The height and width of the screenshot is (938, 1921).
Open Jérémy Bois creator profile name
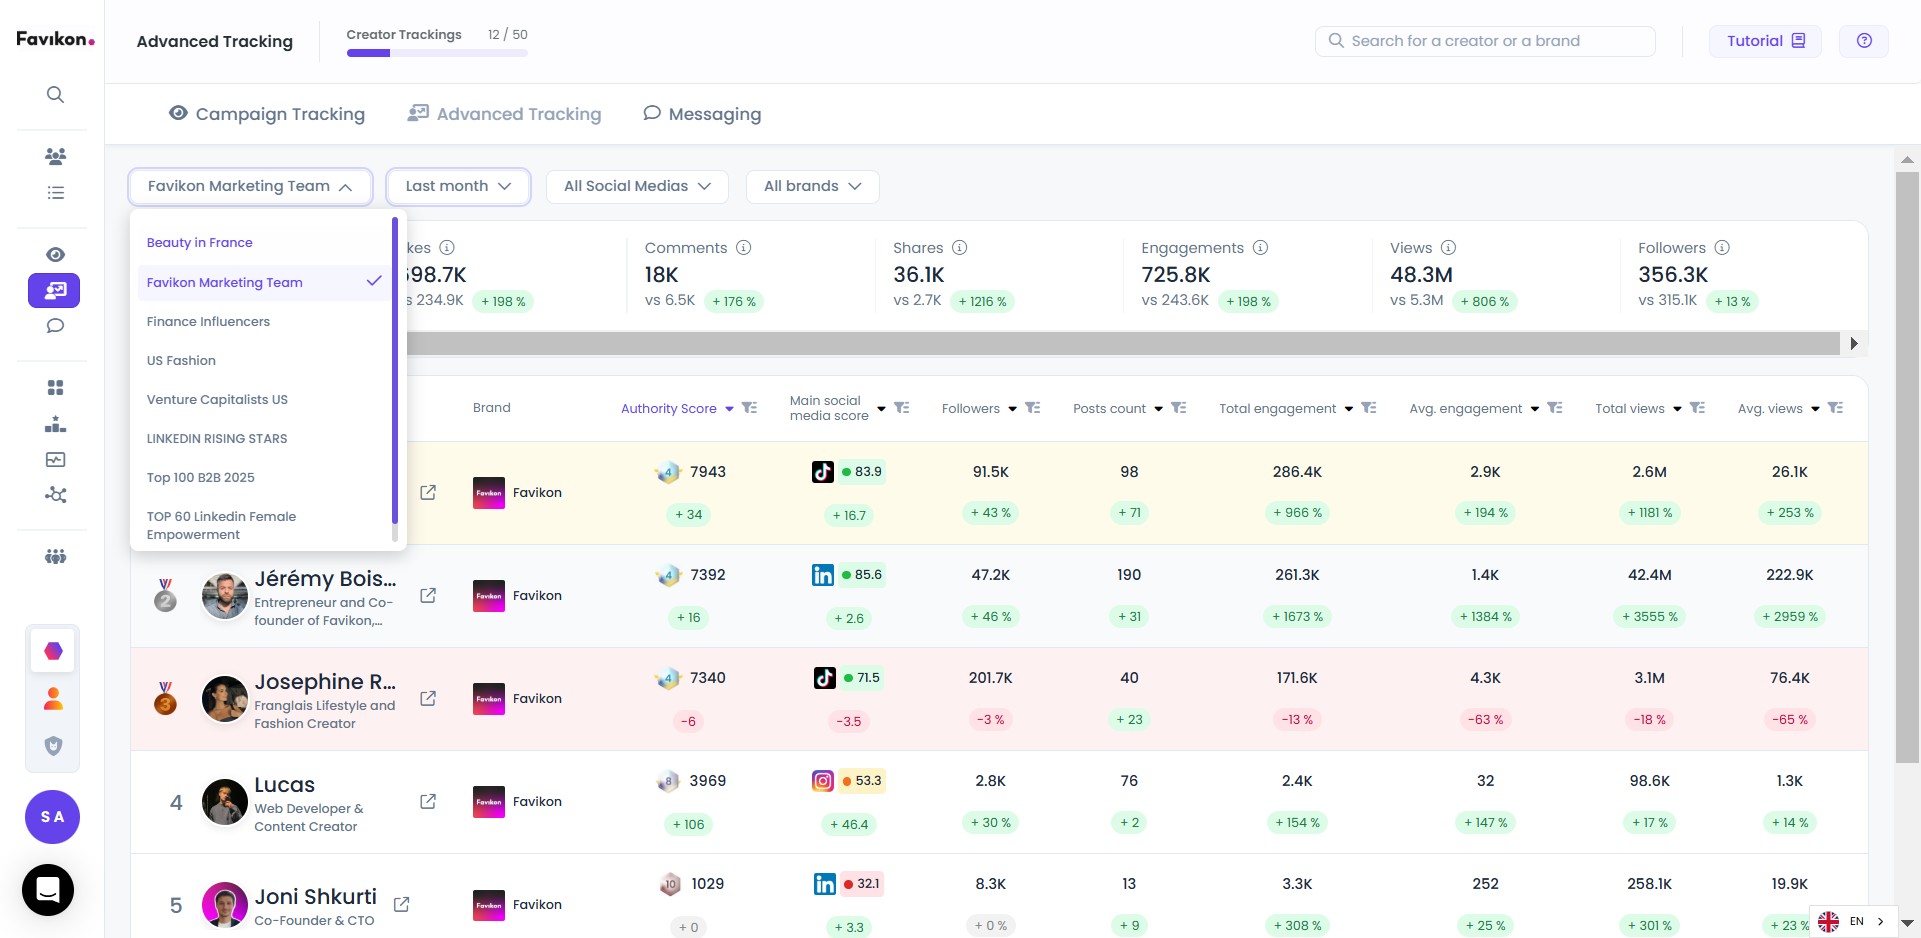[x=325, y=579]
